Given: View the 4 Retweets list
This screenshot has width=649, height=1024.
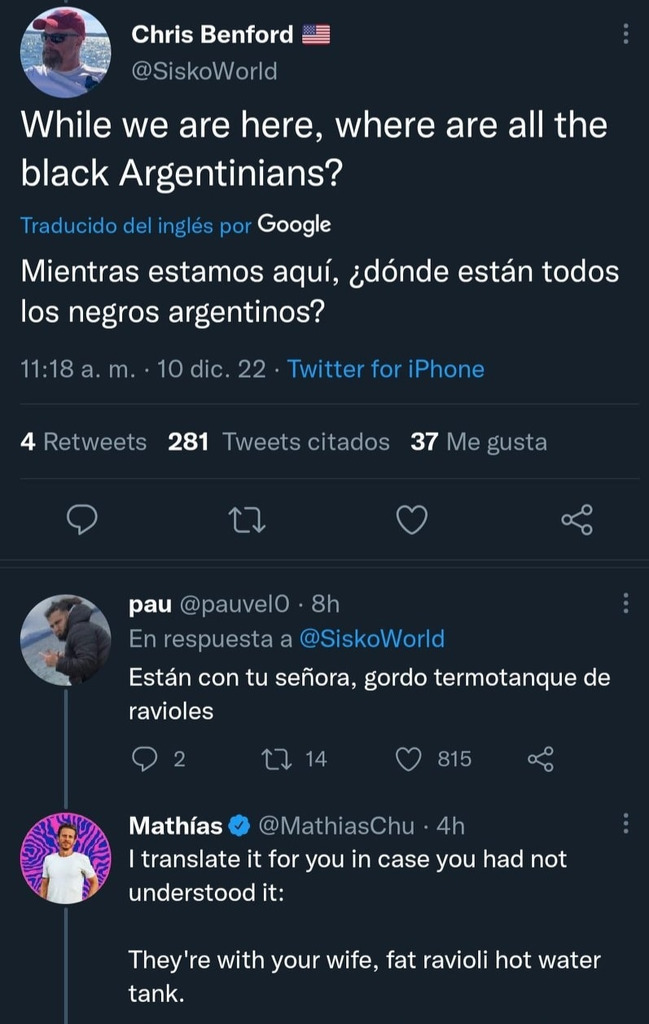Looking at the screenshot, I should point(84,442).
